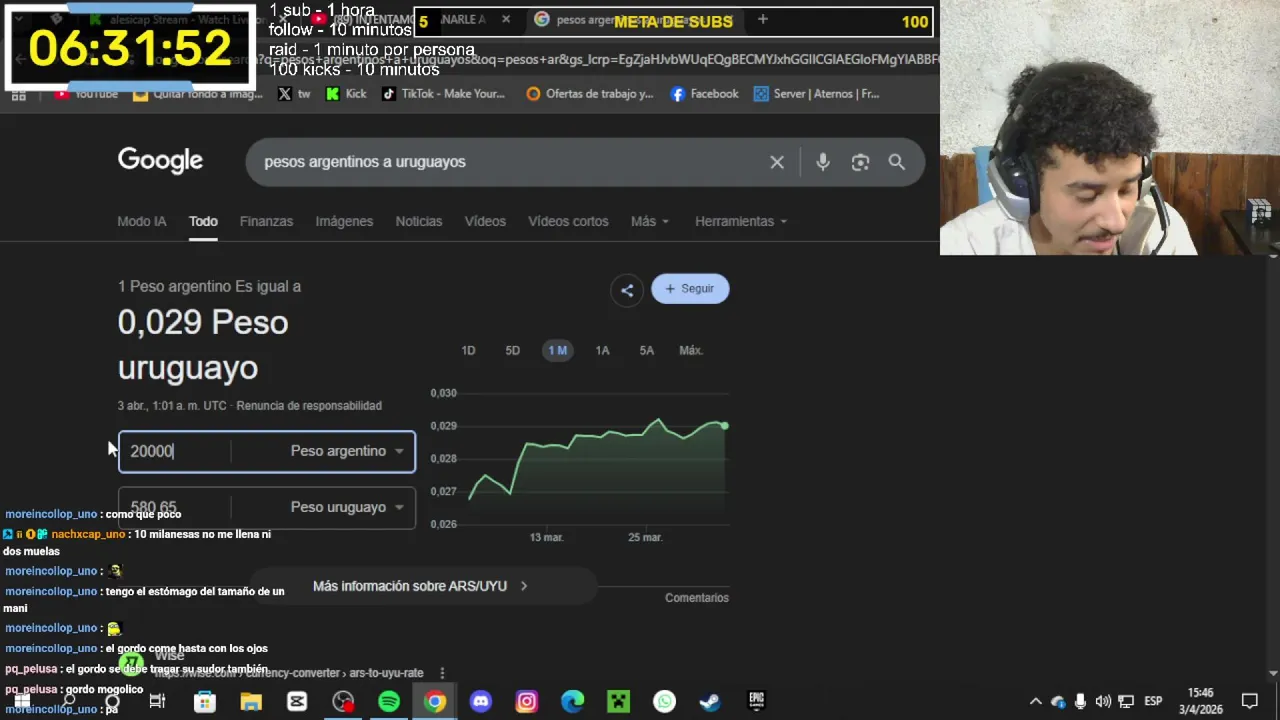Open the Server Aternos bookmark
1280x720 pixels.
pos(816,94)
